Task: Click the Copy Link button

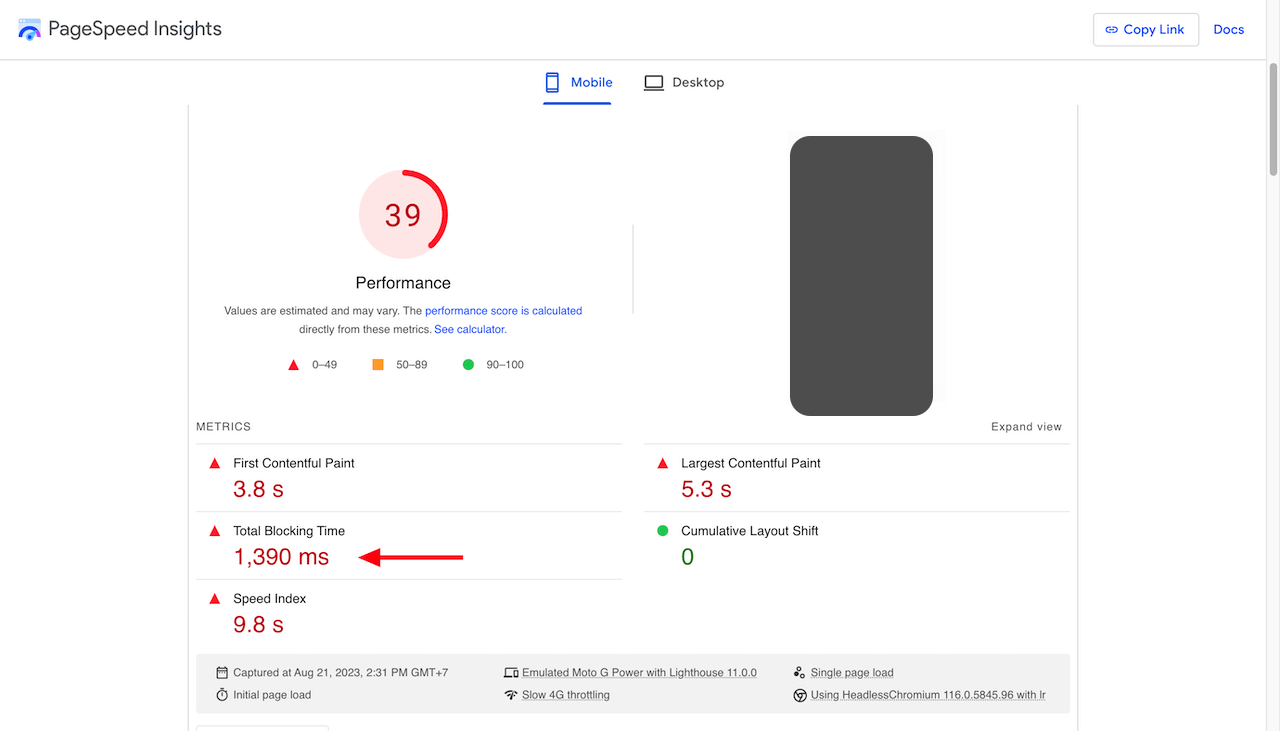Action: (x=1146, y=30)
